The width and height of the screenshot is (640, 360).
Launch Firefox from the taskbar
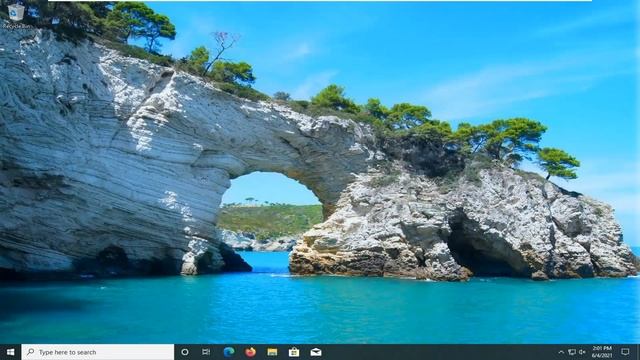point(250,352)
